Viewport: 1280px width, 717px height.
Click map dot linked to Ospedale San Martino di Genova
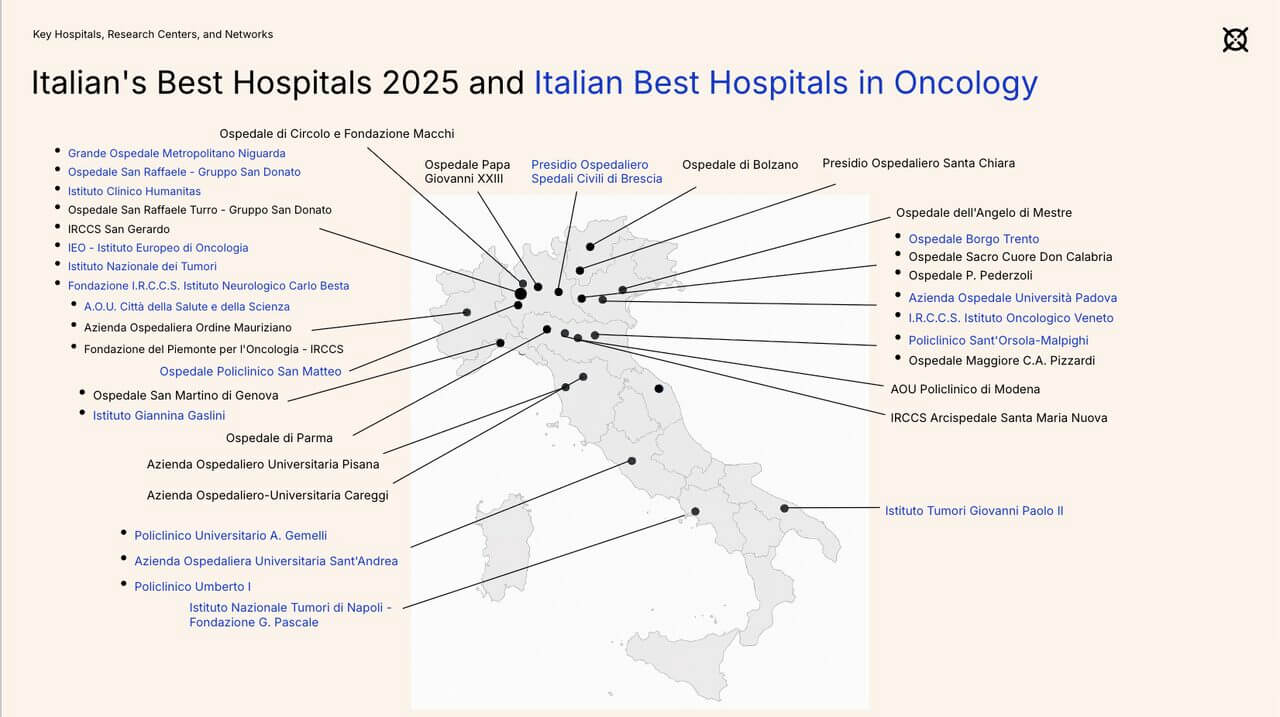501,343
